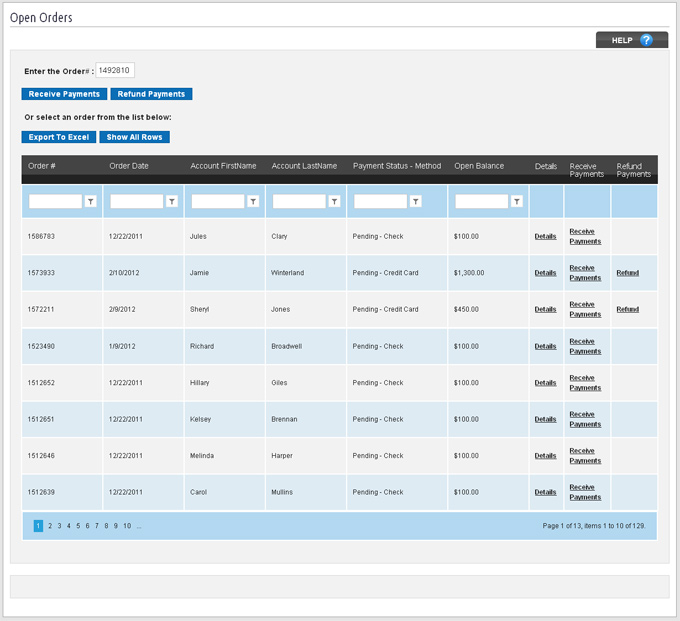Viewport: 680px width, 621px height.
Task: Click the Account LastName filter box
Action: pyautogui.click(x=299, y=201)
